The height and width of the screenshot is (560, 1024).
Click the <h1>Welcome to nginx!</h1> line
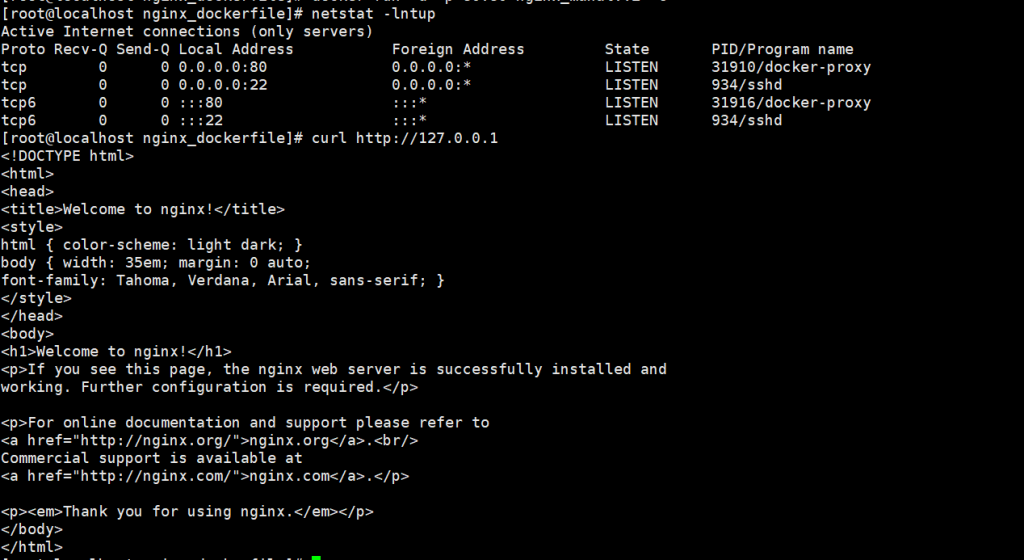tap(116, 352)
